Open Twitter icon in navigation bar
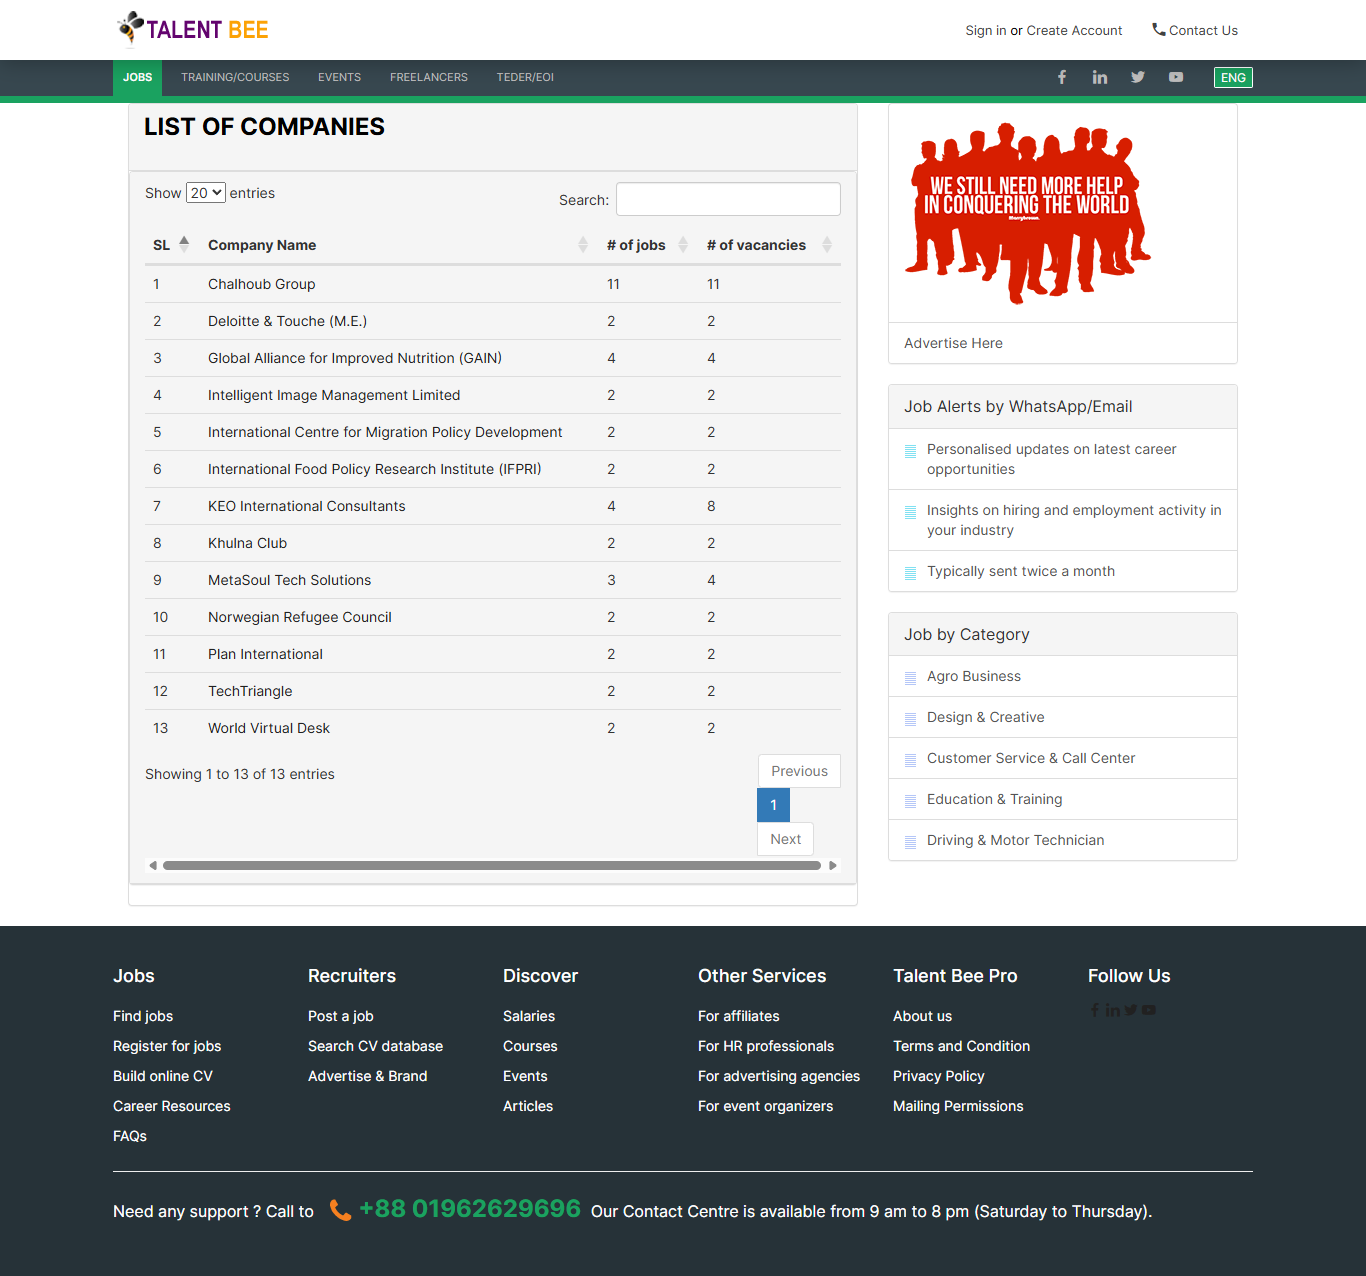The width and height of the screenshot is (1366, 1276). 1138,77
